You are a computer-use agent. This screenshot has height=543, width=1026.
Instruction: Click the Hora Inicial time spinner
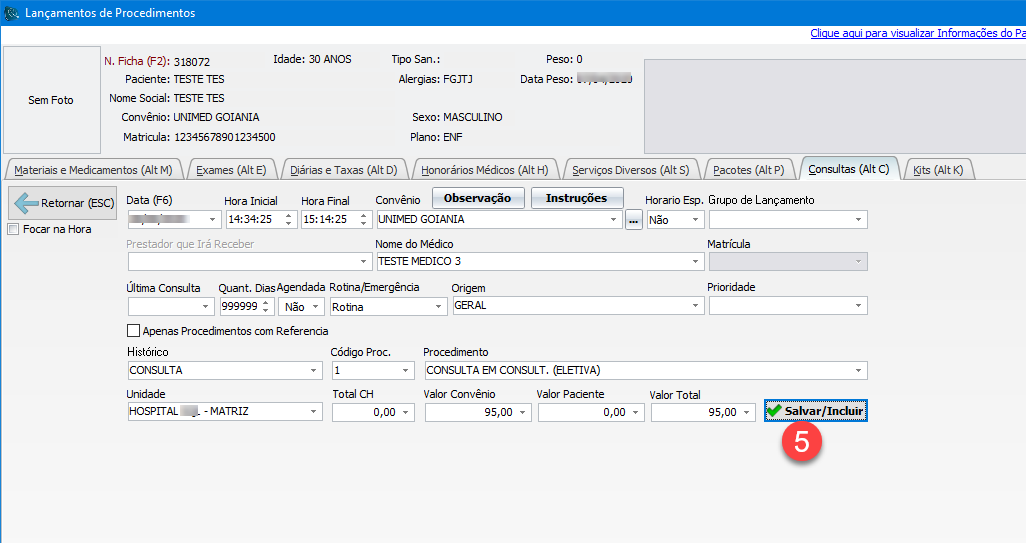(290, 219)
